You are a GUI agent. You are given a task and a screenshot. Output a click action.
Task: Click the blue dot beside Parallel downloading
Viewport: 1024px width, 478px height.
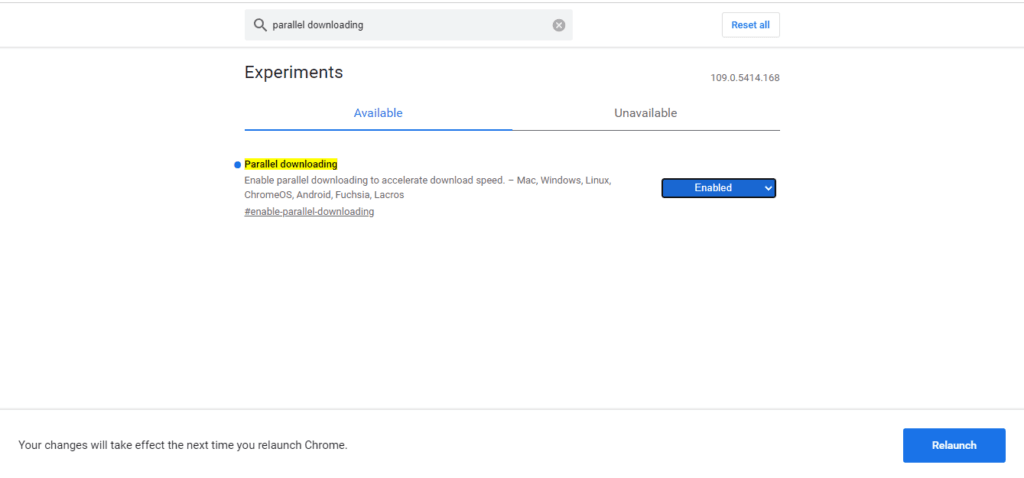(238, 165)
